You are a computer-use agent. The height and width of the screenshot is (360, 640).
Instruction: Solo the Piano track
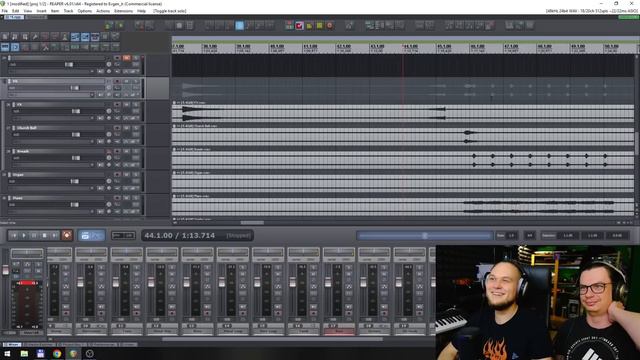click(136, 198)
